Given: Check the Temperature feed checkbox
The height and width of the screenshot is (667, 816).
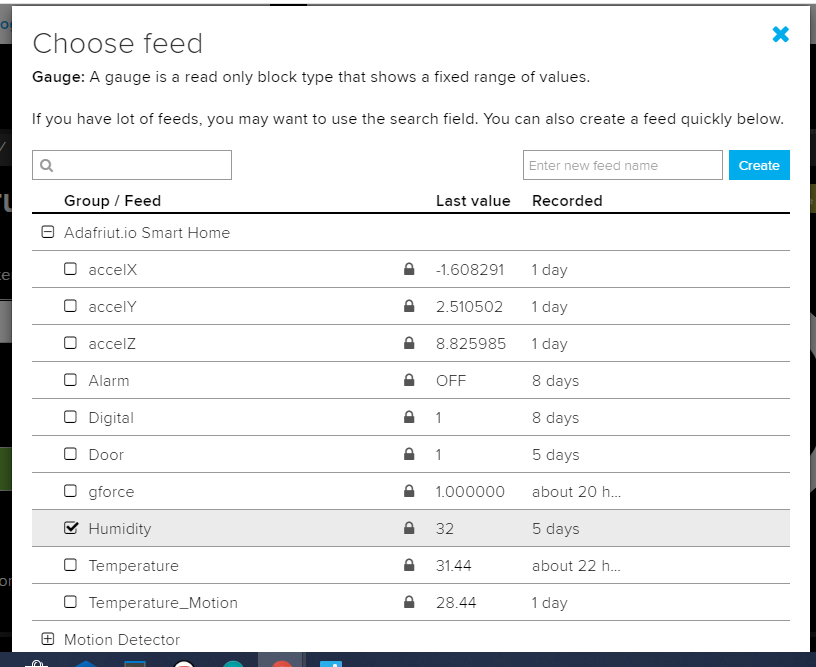Looking at the screenshot, I should click(70, 565).
